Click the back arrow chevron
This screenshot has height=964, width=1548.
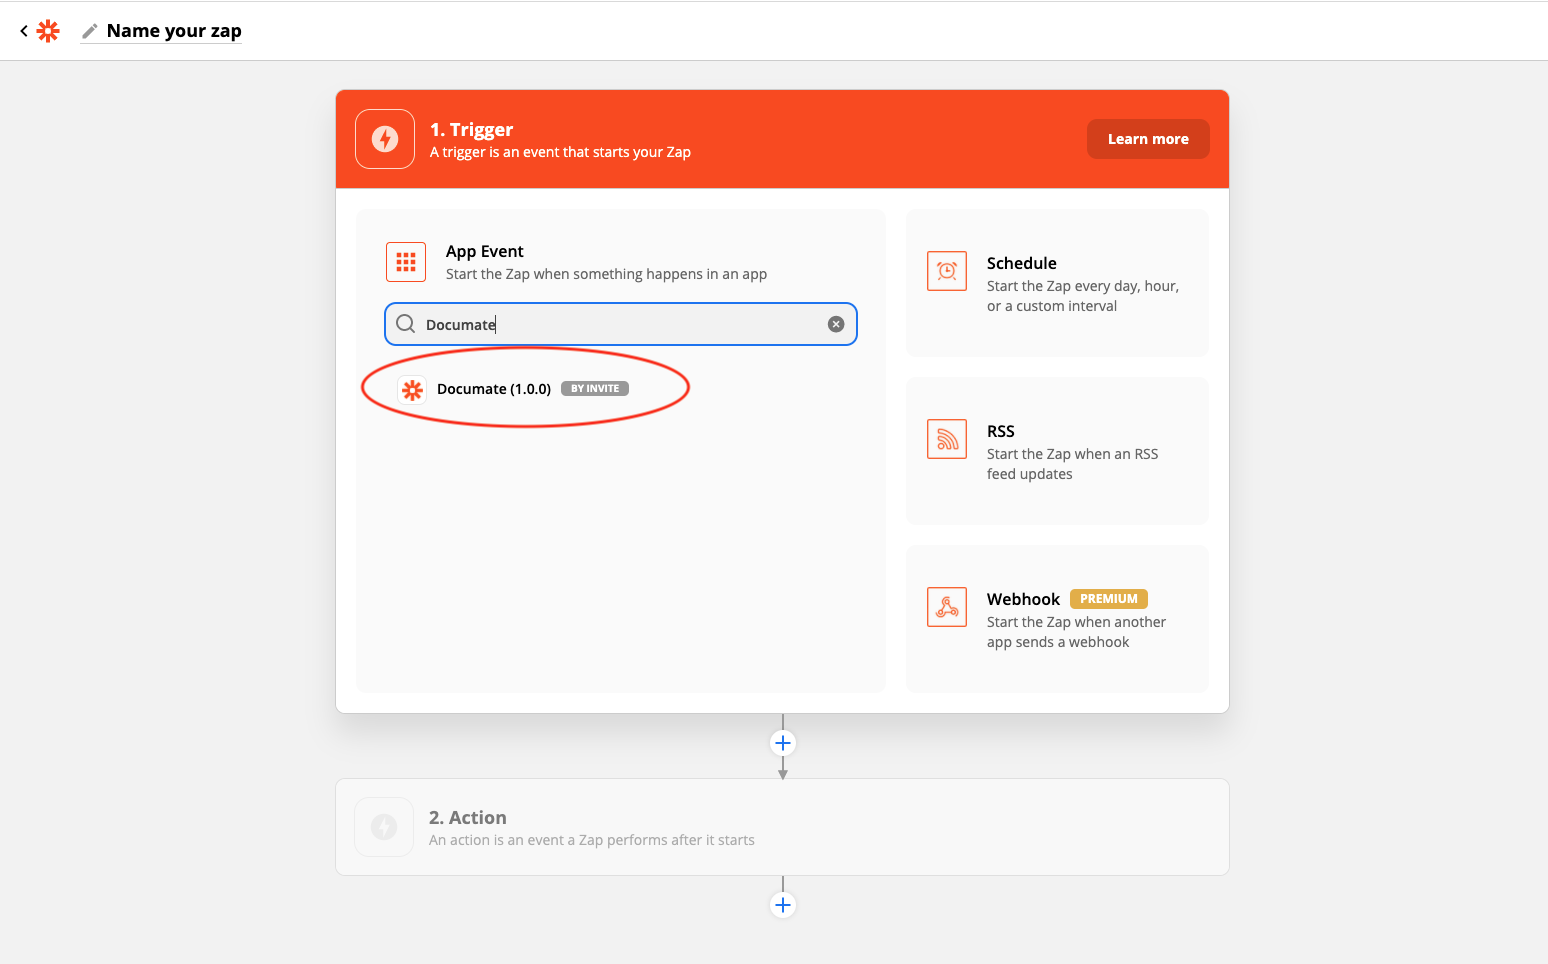(24, 31)
